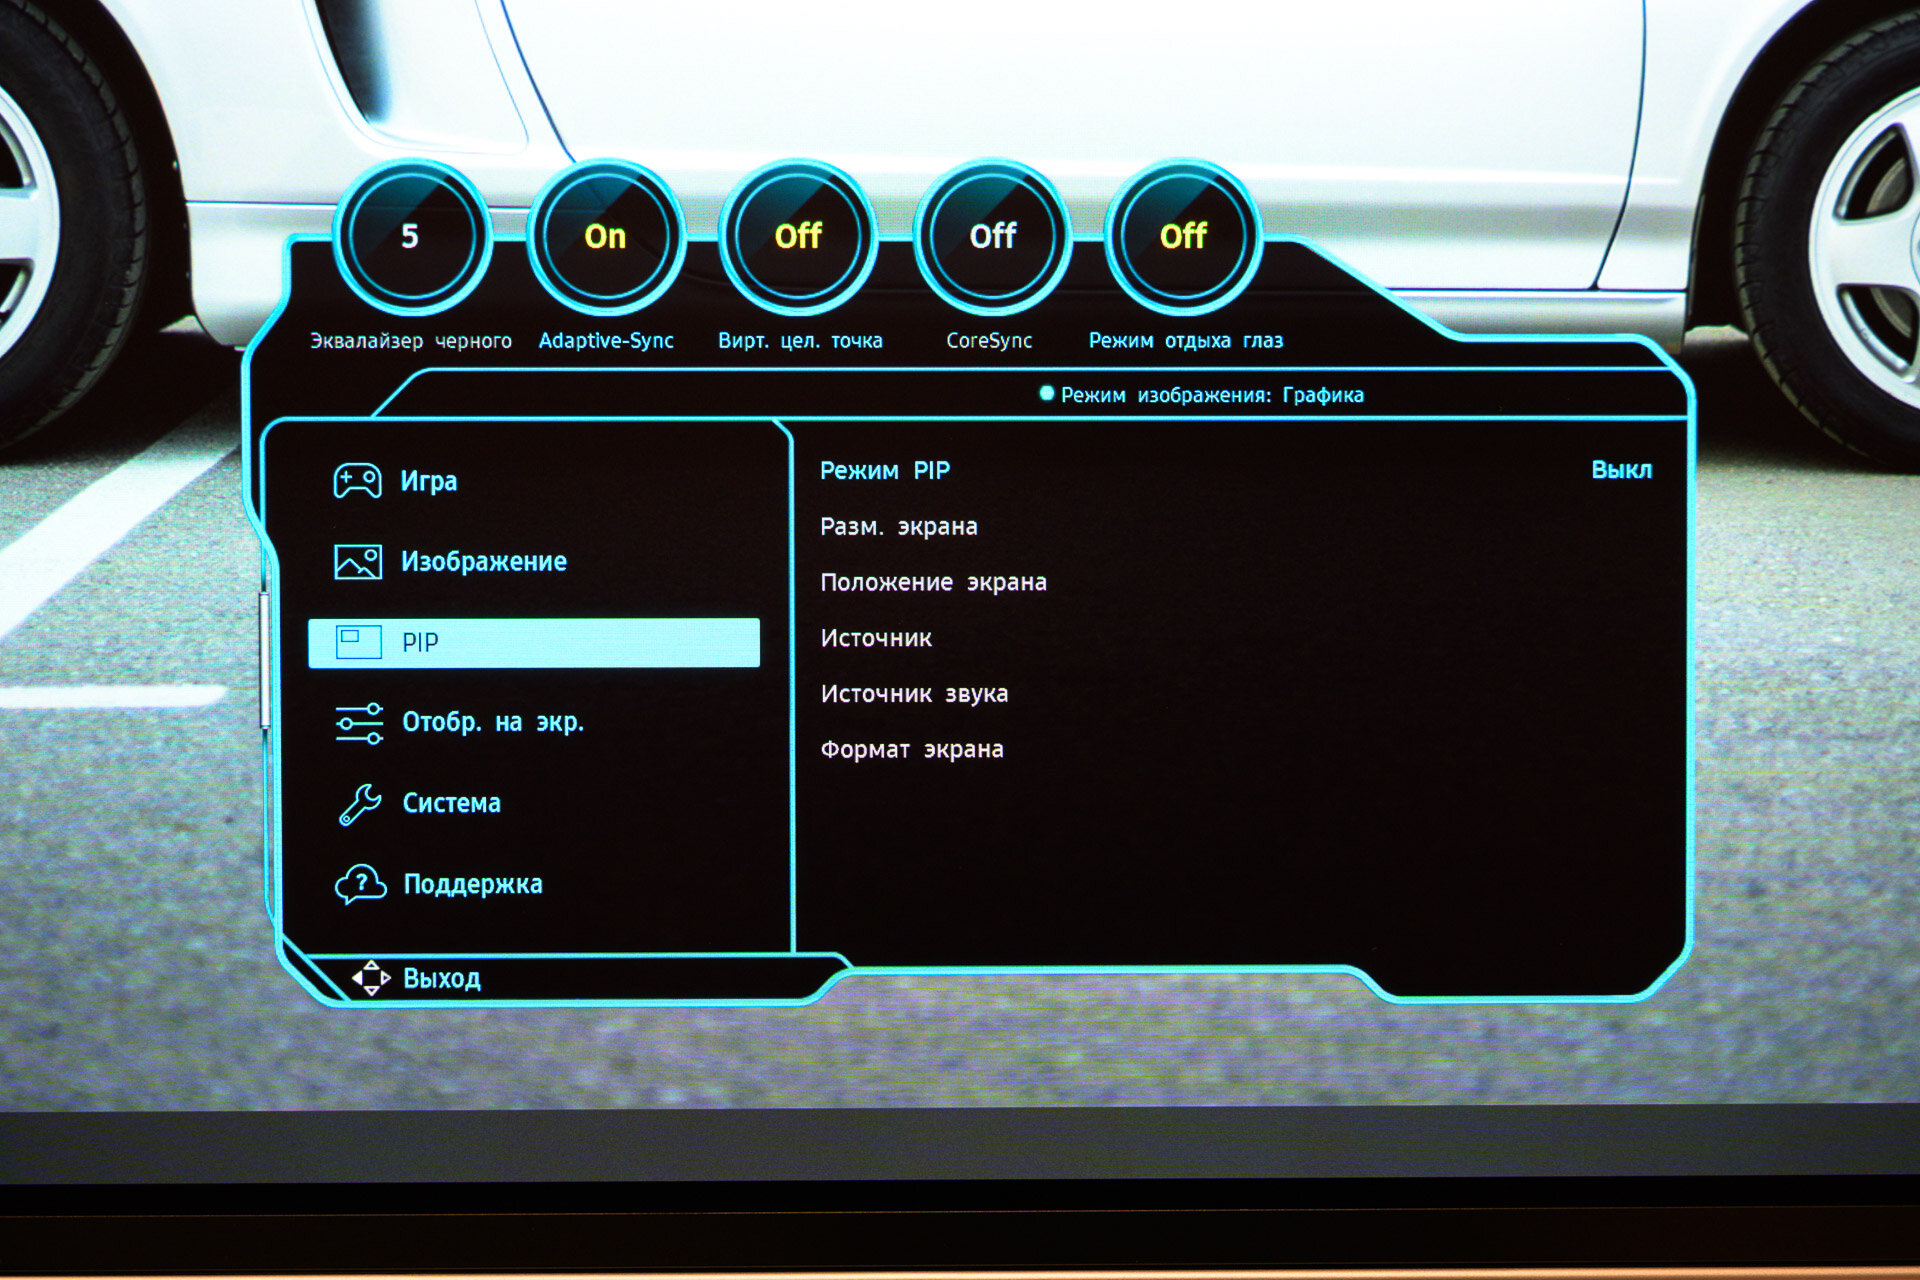Open the Система menu section
This screenshot has height=1280, width=1920.
coord(451,804)
